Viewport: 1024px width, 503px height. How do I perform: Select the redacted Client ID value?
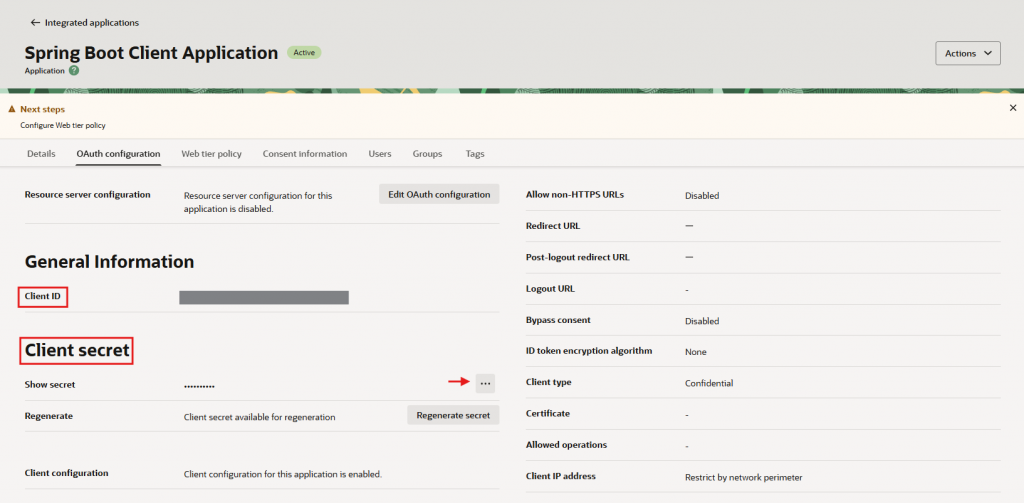(x=264, y=298)
